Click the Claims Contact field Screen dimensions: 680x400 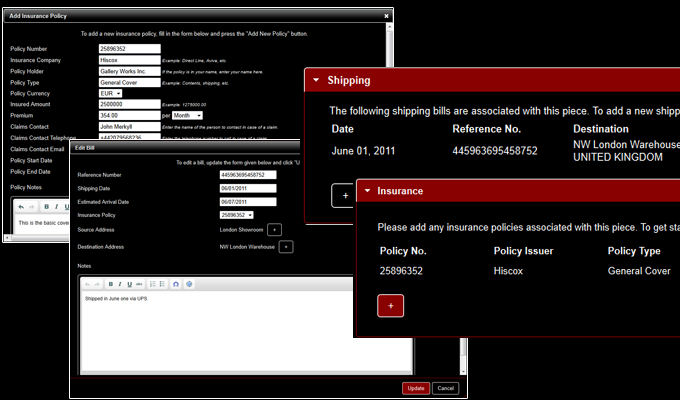point(130,127)
